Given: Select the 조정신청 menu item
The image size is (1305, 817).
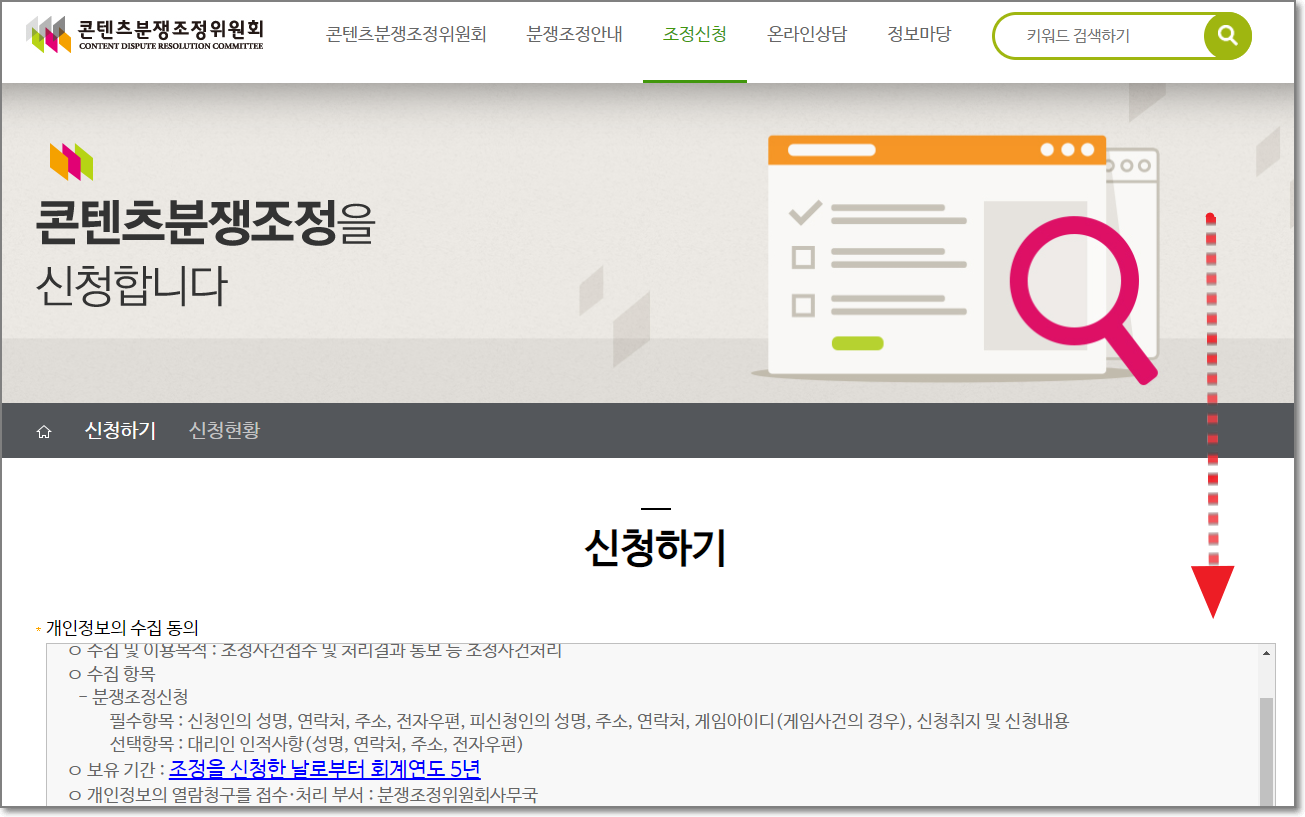Looking at the screenshot, I should coord(695,33).
